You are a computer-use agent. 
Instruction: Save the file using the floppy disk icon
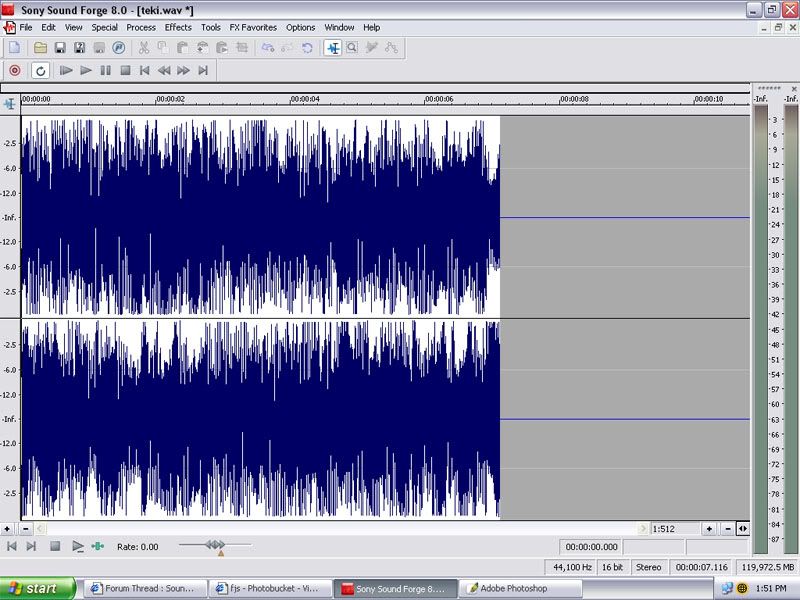tap(60, 47)
